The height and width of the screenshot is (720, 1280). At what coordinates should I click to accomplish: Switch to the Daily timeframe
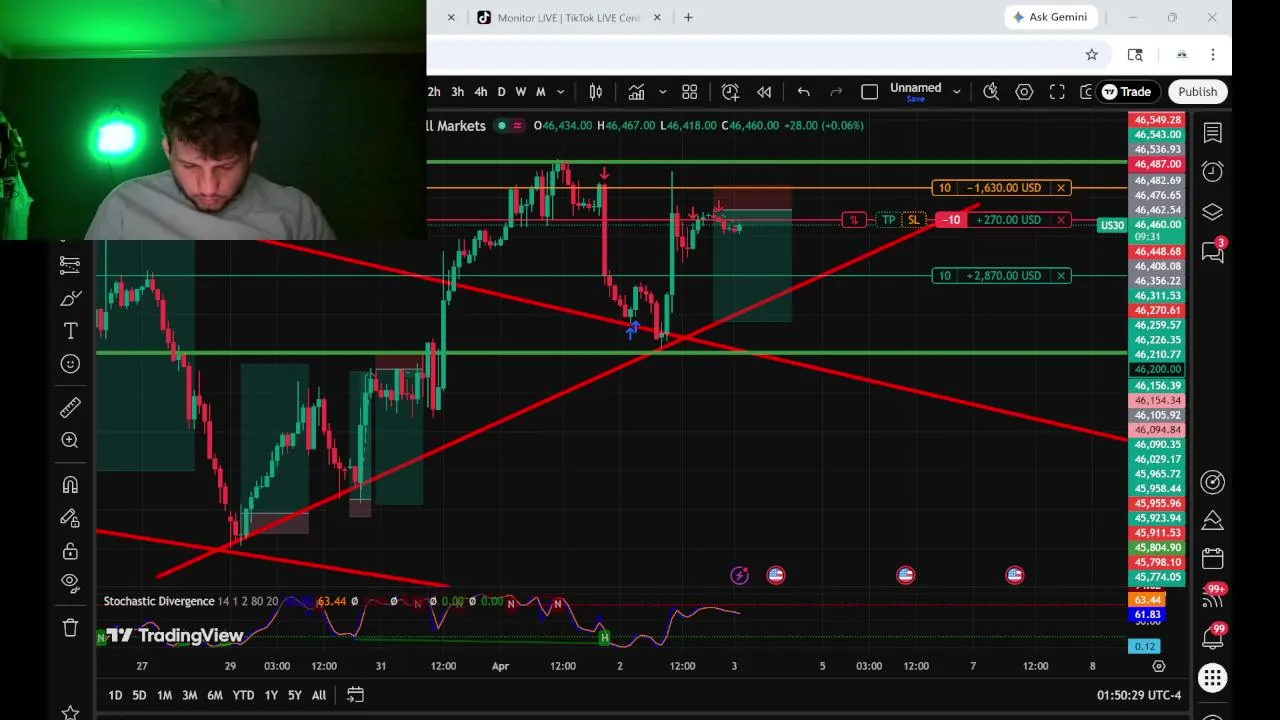point(502,92)
